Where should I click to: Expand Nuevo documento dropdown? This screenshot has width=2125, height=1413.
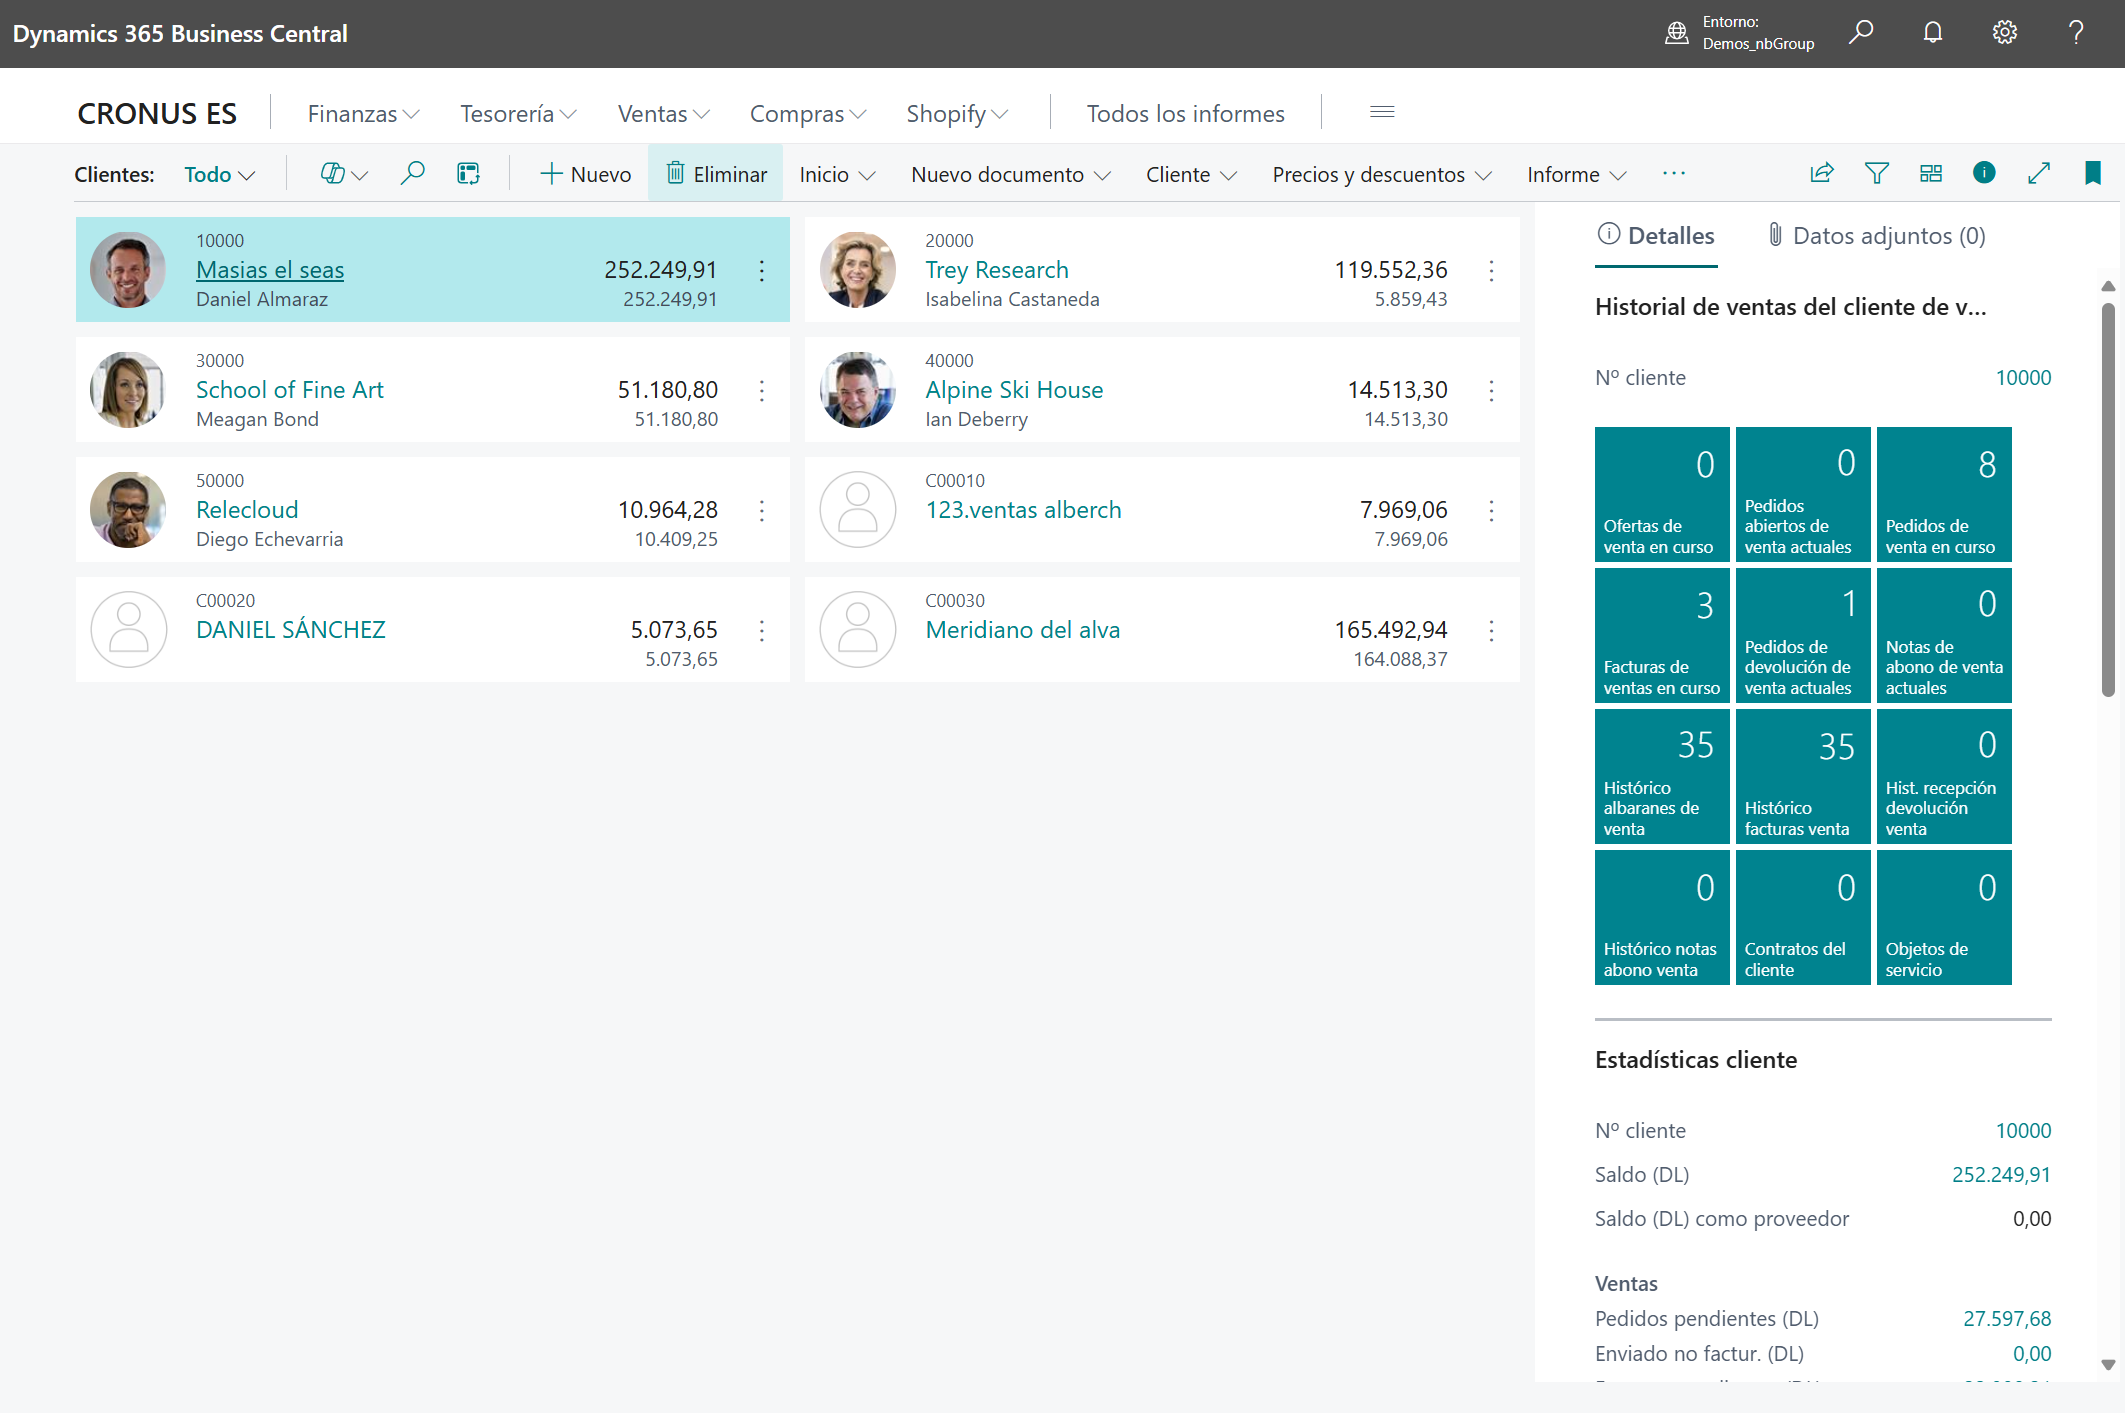pyautogui.click(x=1011, y=174)
